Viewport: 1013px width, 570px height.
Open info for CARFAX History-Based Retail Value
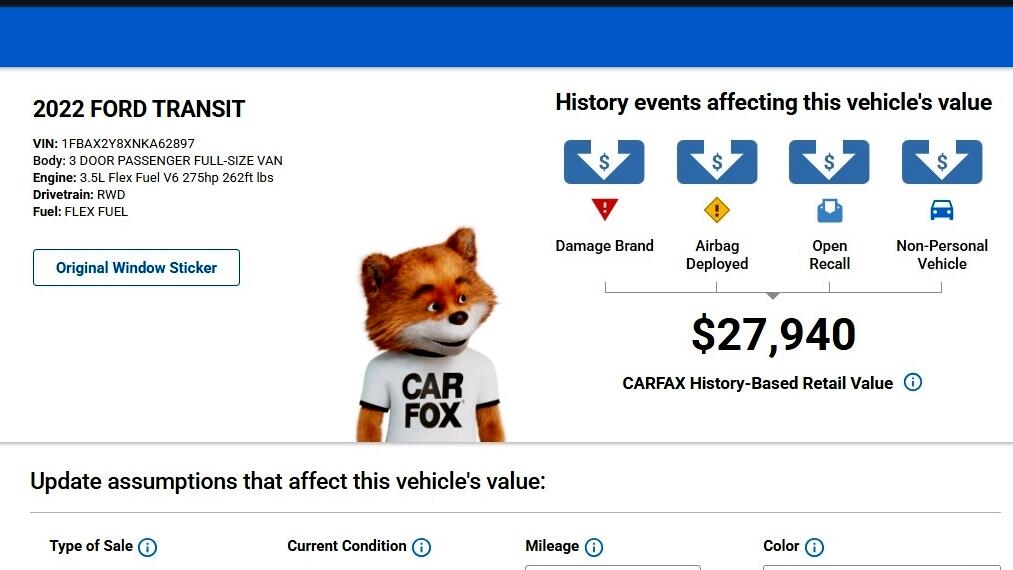(x=912, y=382)
